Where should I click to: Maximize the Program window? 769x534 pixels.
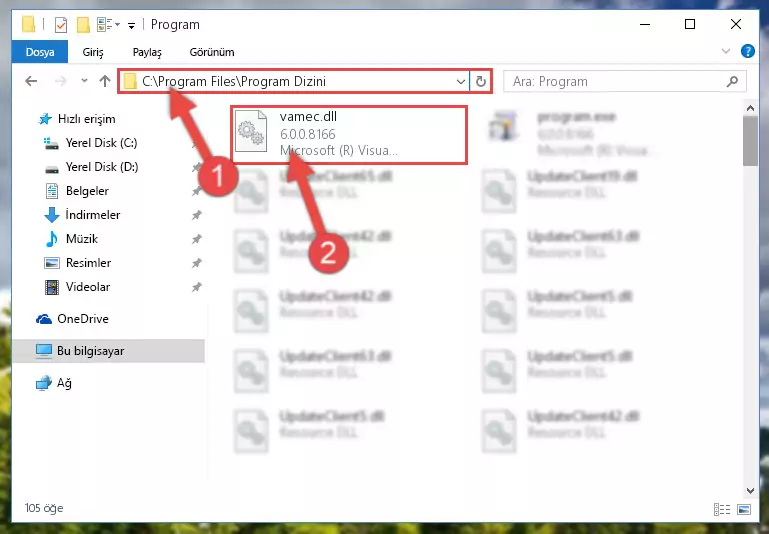click(x=690, y=24)
